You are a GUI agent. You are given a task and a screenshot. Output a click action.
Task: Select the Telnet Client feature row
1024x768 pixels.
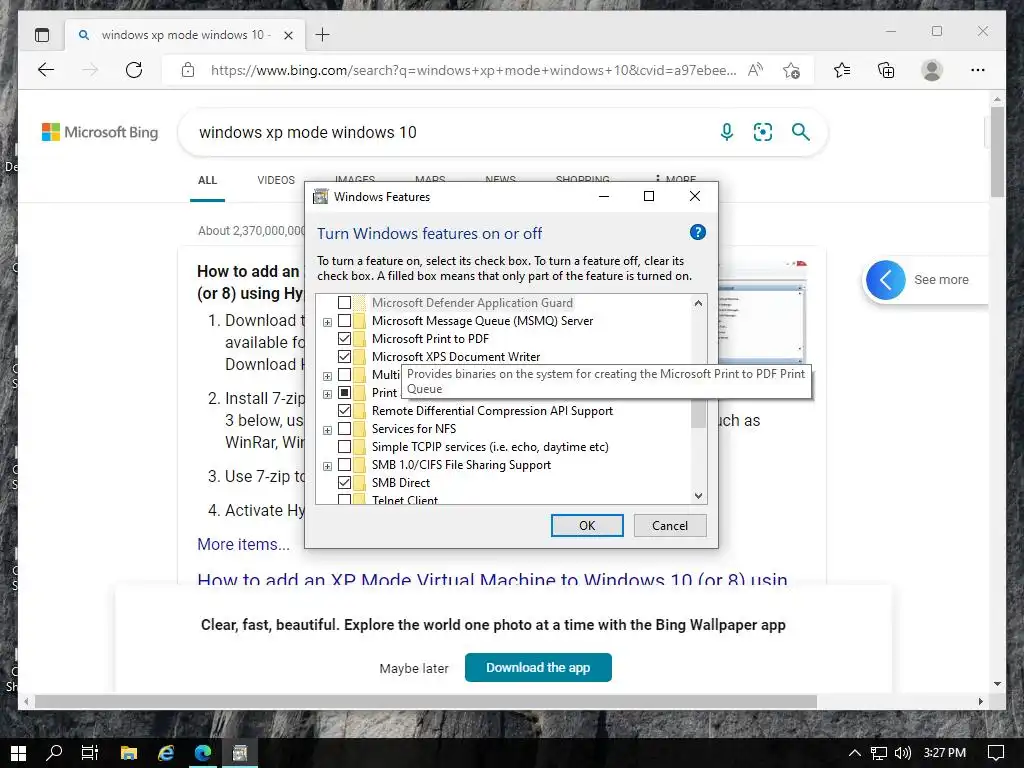click(405, 500)
